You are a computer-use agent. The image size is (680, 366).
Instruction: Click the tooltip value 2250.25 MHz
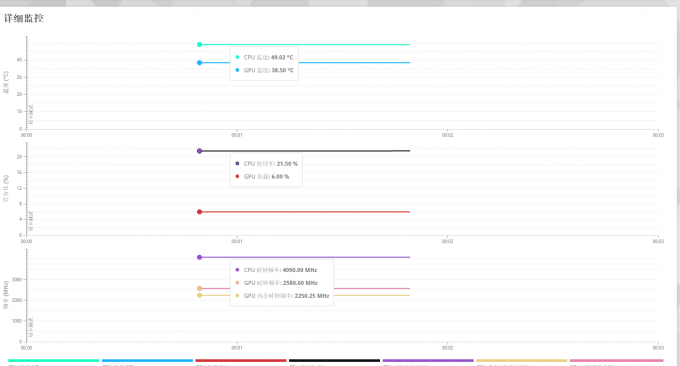[311, 296]
